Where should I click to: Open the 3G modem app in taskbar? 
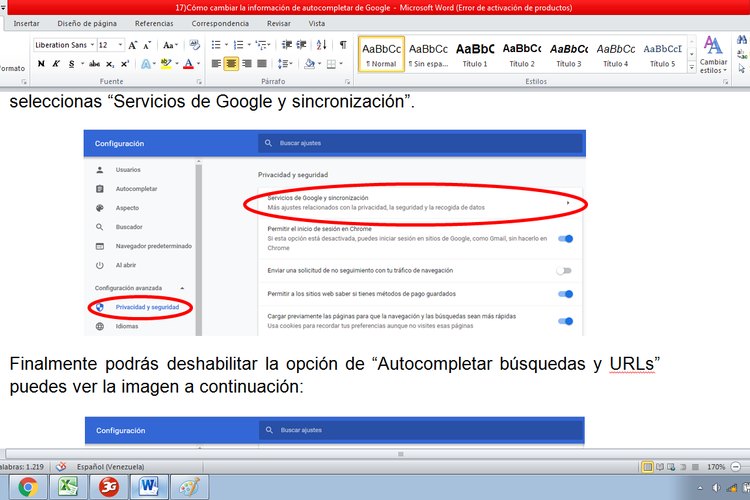(x=109, y=487)
